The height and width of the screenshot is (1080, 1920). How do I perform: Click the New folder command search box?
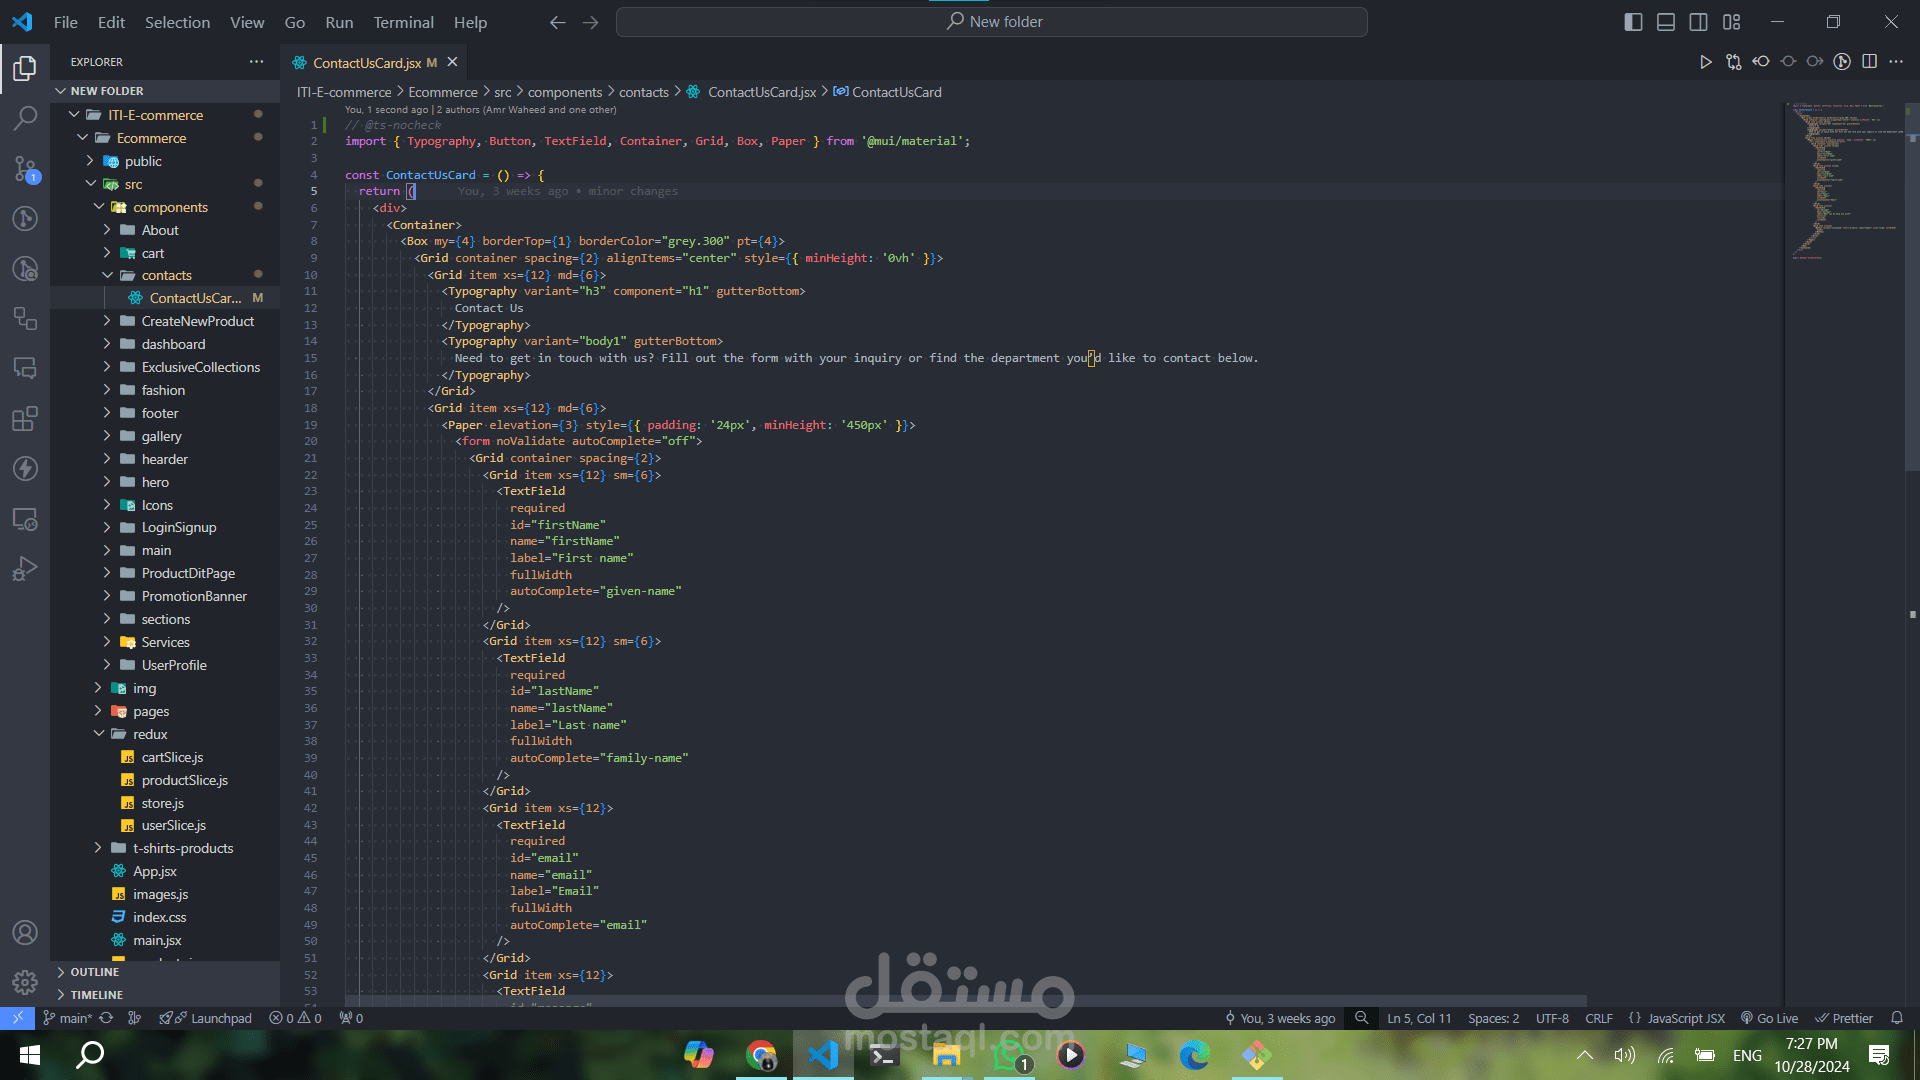coord(991,22)
